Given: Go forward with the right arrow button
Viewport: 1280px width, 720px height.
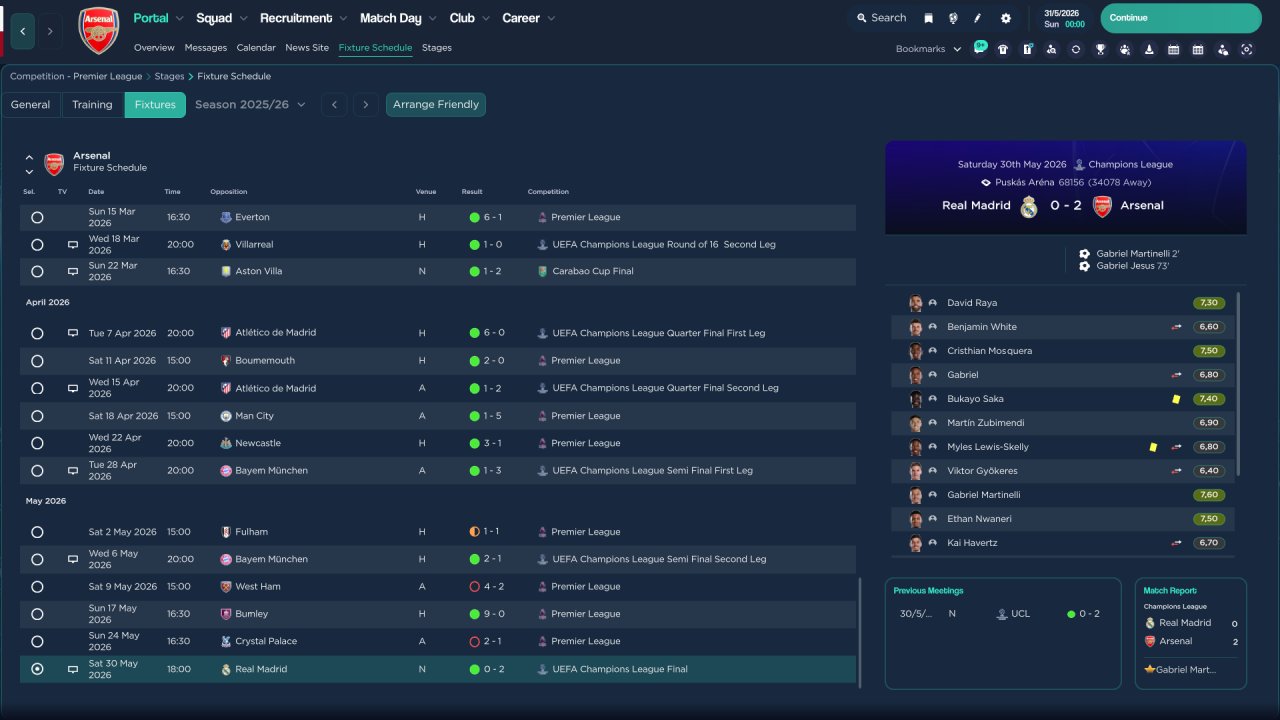Looking at the screenshot, I should pyautogui.click(x=50, y=31).
